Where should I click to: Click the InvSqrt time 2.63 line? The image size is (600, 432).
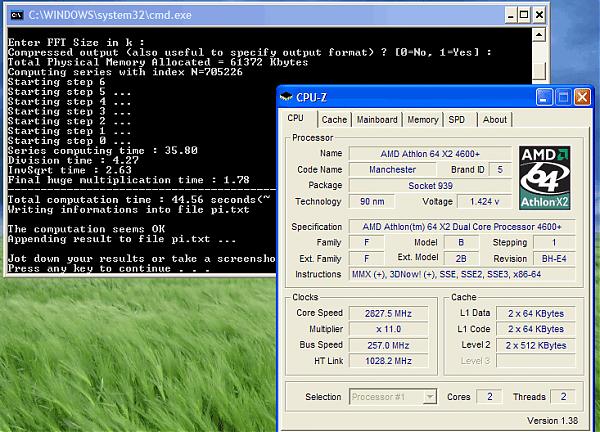[x=70, y=170]
